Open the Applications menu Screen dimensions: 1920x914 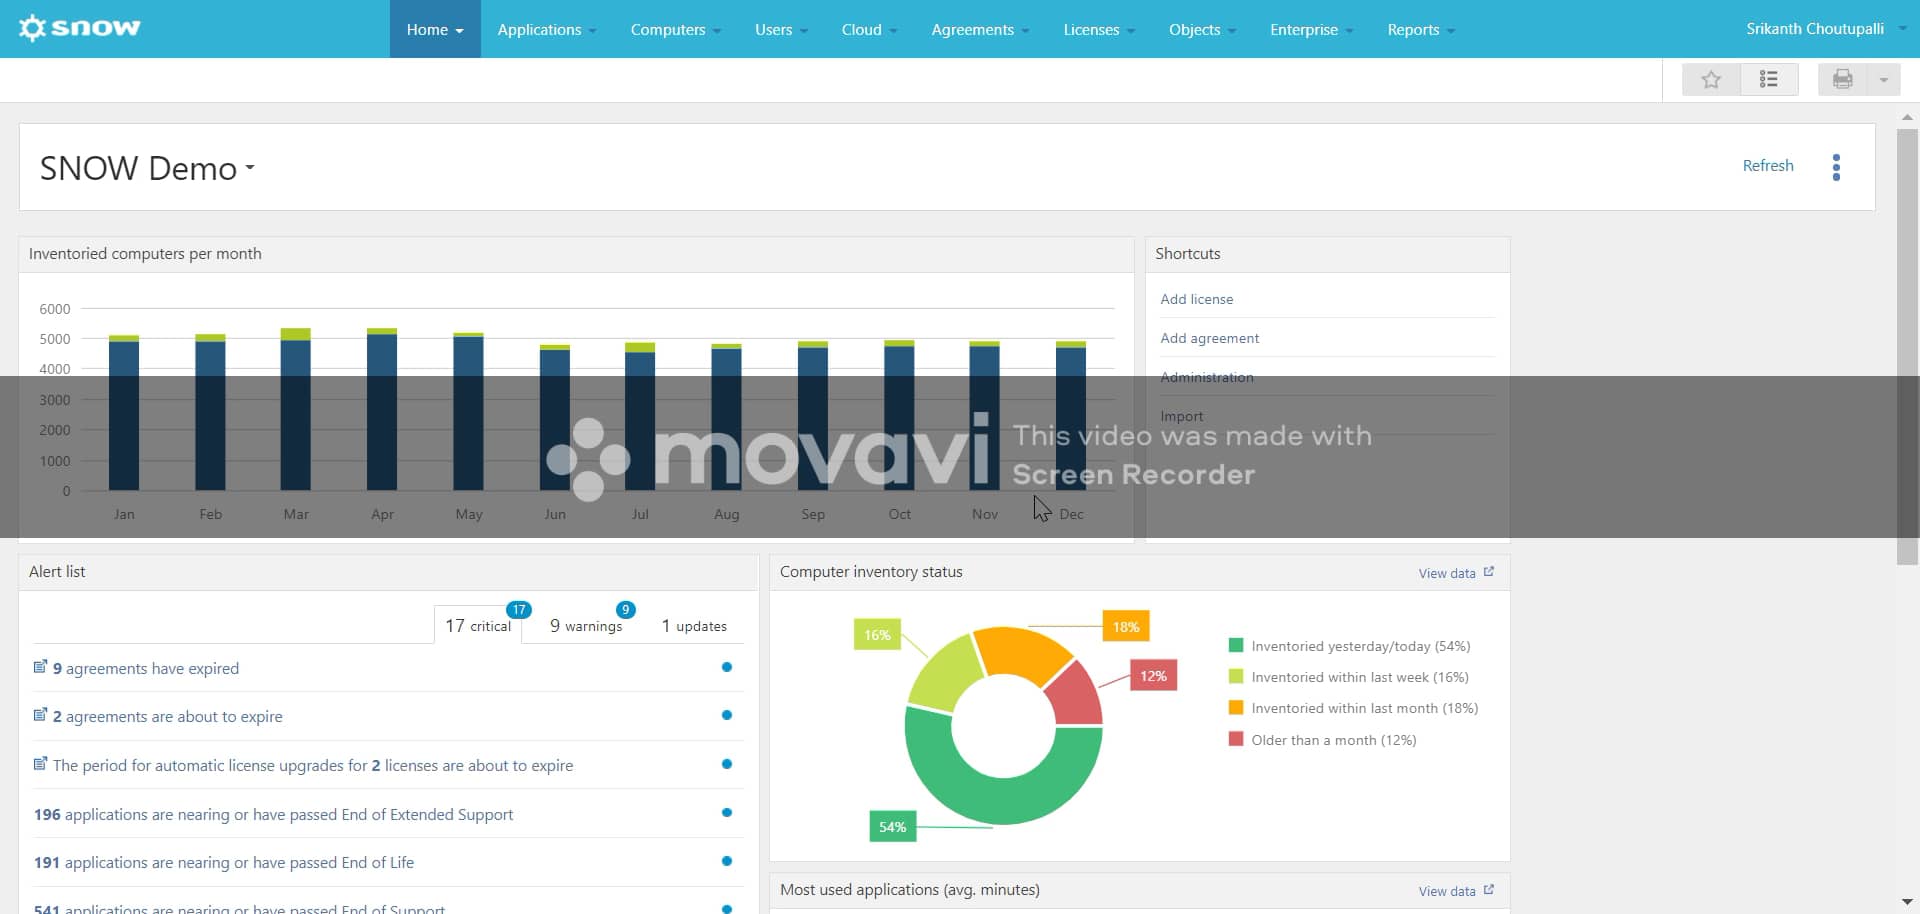click(540, 29)
